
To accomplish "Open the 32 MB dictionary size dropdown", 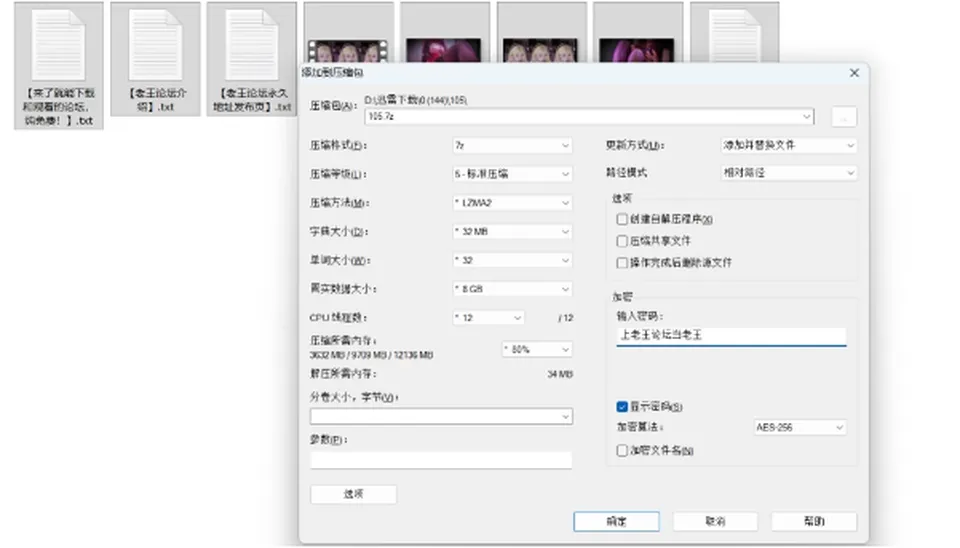I will (512, 231).
